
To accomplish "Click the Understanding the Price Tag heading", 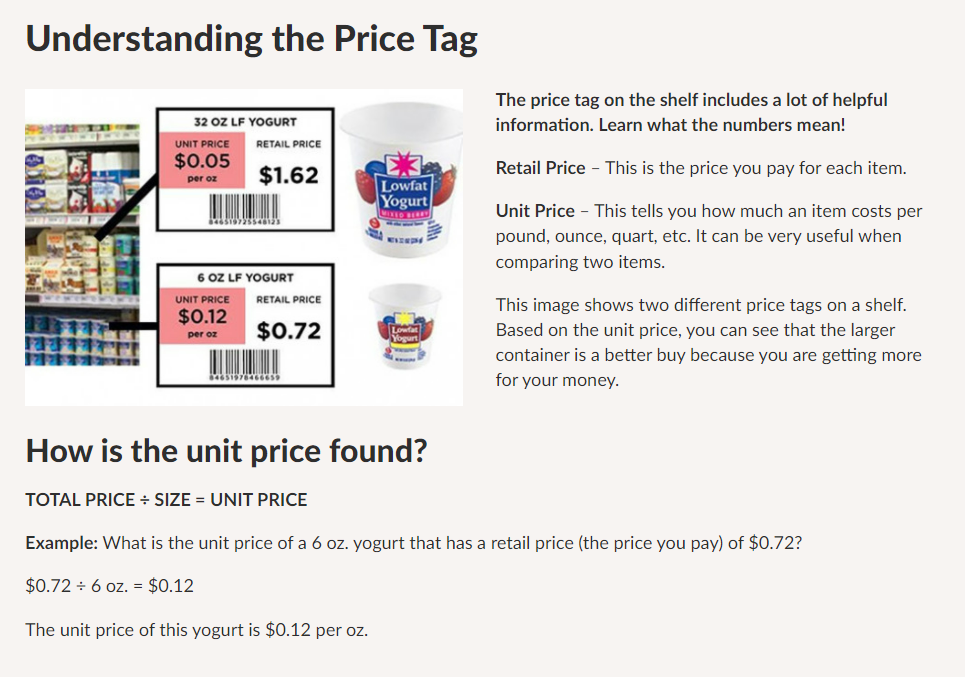I will tap(252, 39).
